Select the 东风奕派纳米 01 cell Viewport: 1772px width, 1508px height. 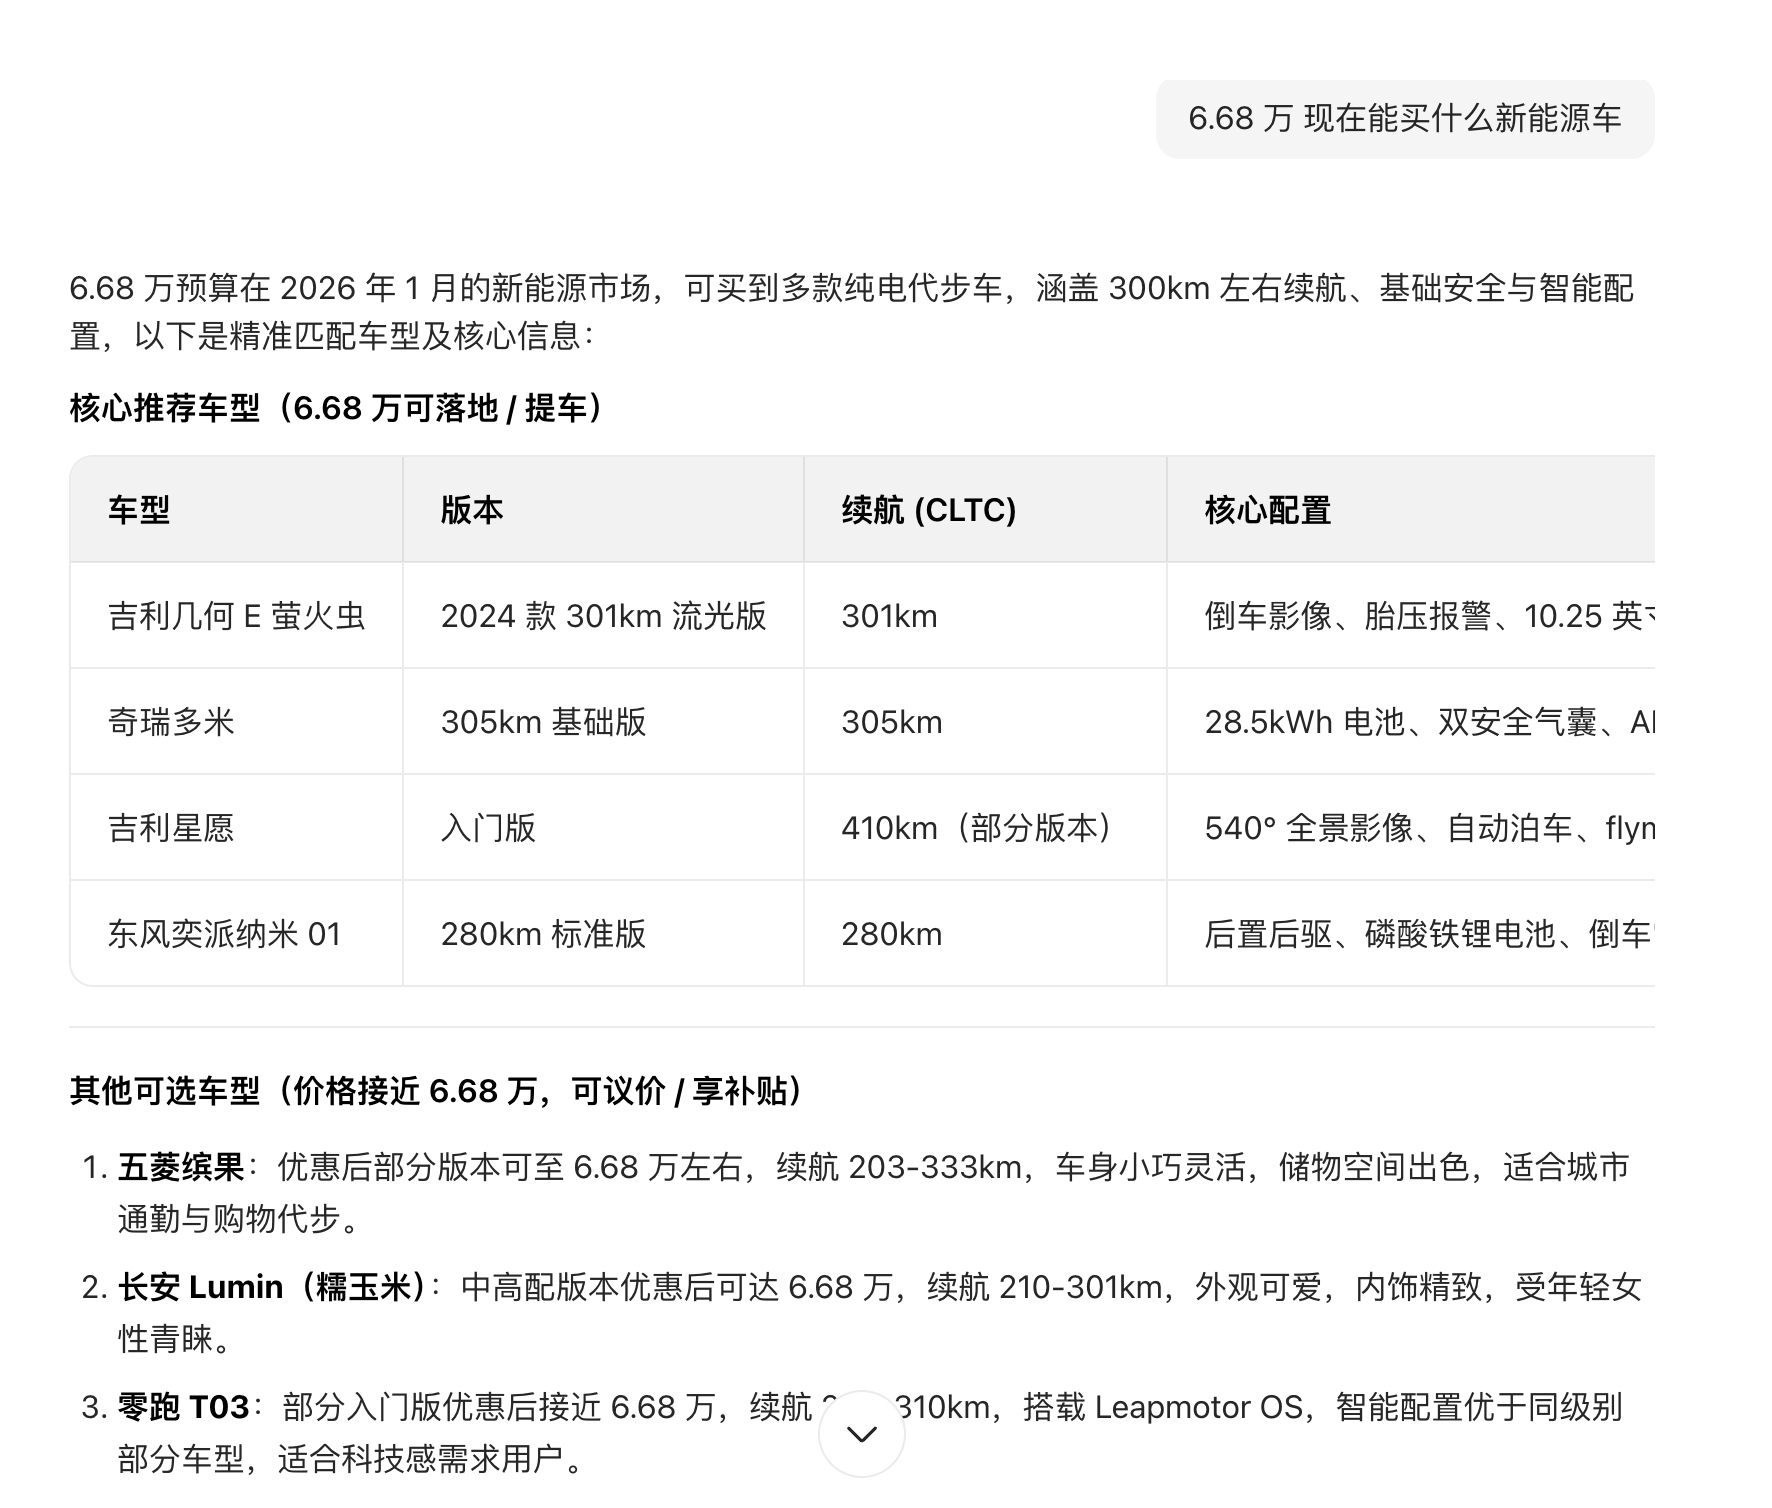tap(237, 934)
